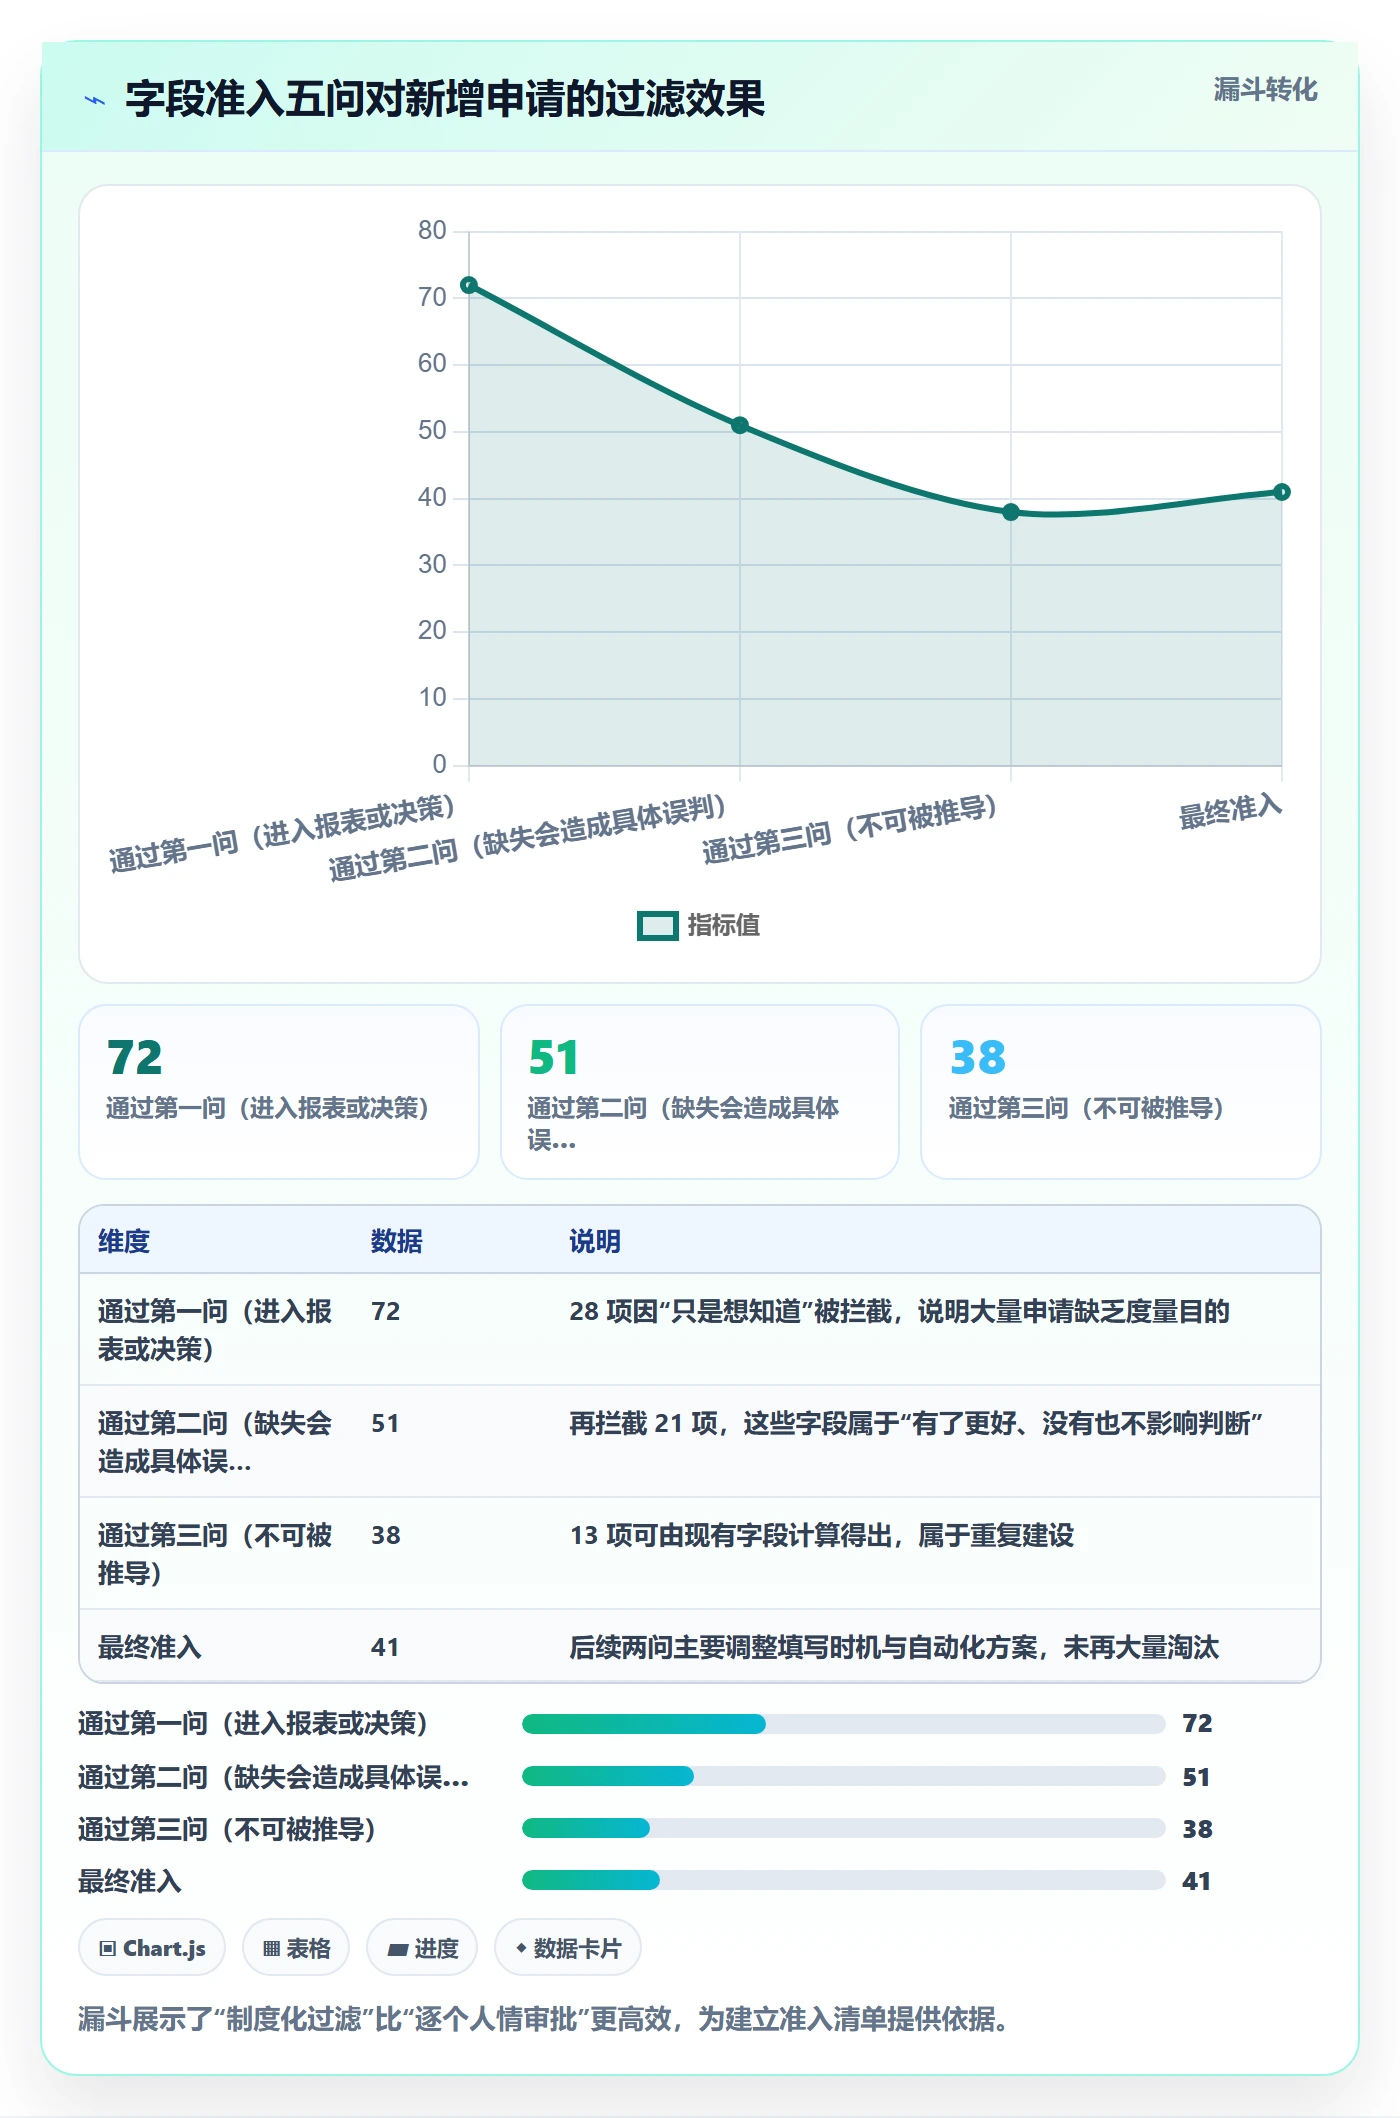The image size is (1400, 2118).
Task: Click the progress bar for 通过第三问
Action: (844, 1828)
